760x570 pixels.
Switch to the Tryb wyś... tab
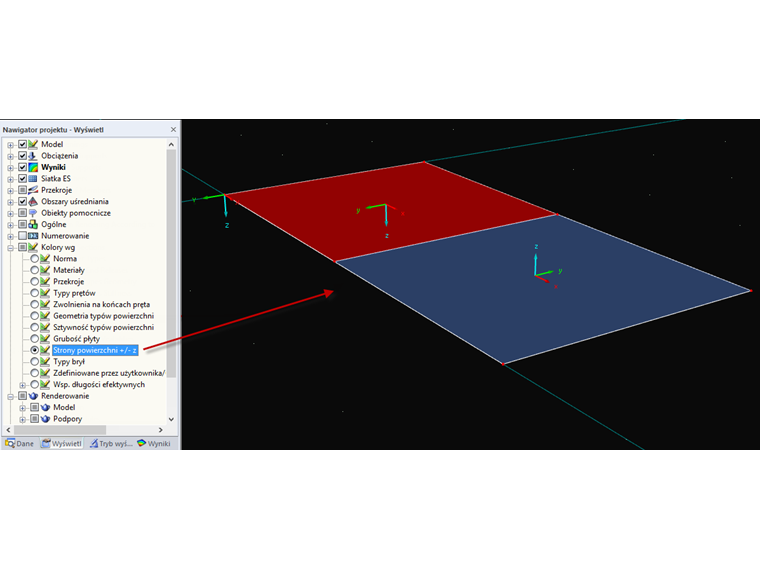(x=111, y=443)
